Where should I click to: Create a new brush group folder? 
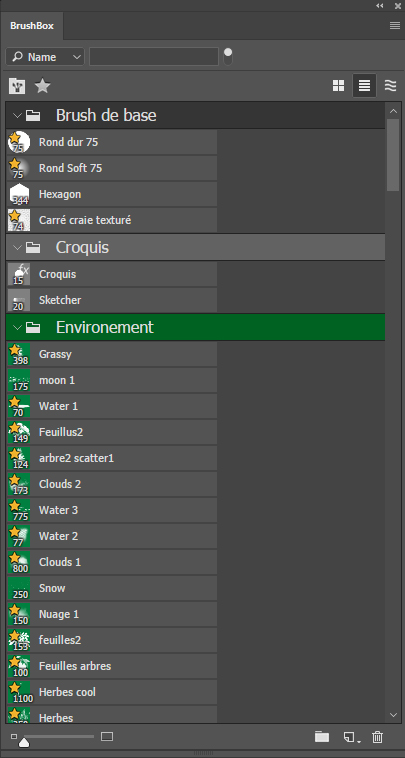[x=321, y=737]
